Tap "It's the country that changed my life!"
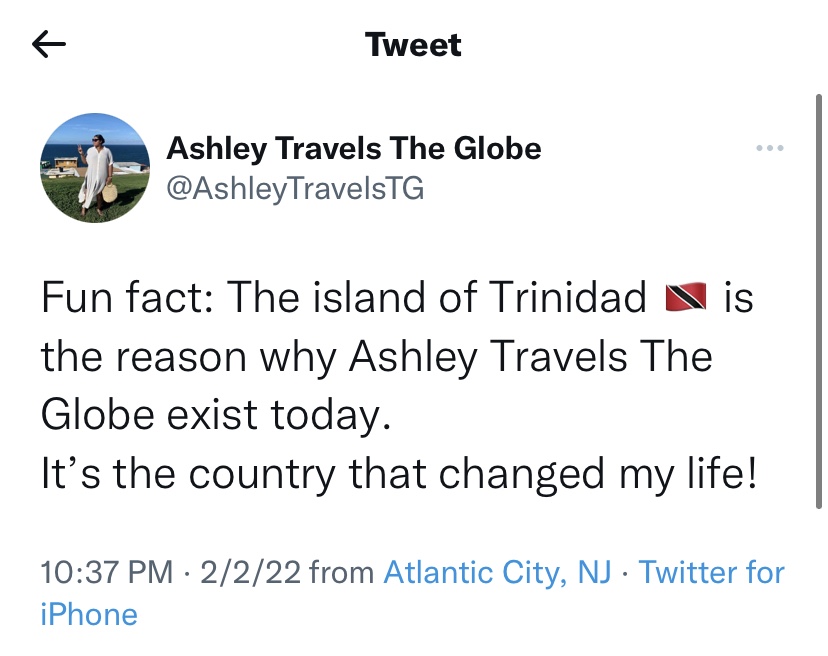Image resolution: width=828 pixels, height=656 pixels. point(399,472)
